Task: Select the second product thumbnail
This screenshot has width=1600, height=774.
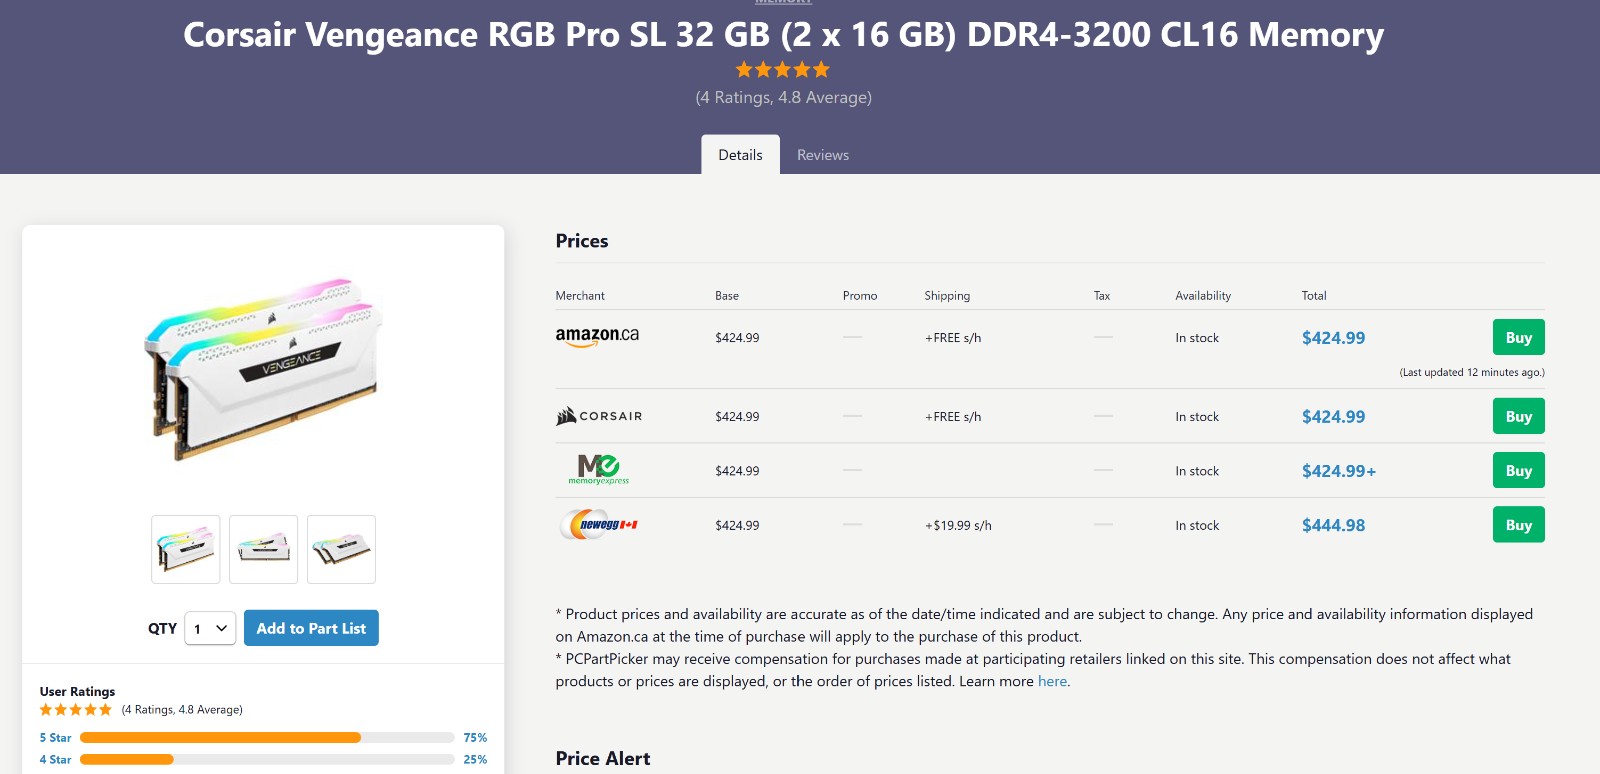Action: [x=263, y=549]
